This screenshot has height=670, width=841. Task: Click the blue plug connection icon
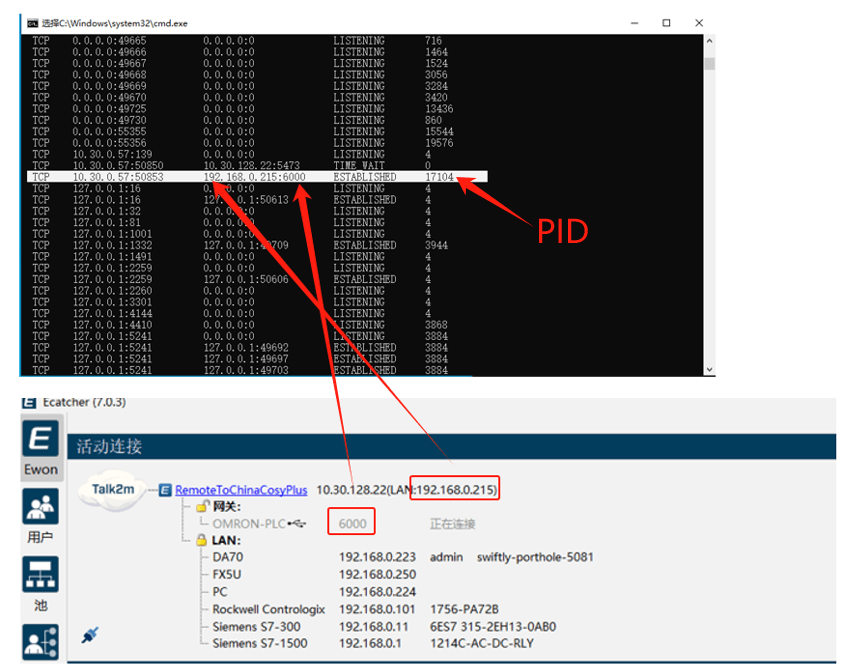pyautogui.click(x=90, y=635)
